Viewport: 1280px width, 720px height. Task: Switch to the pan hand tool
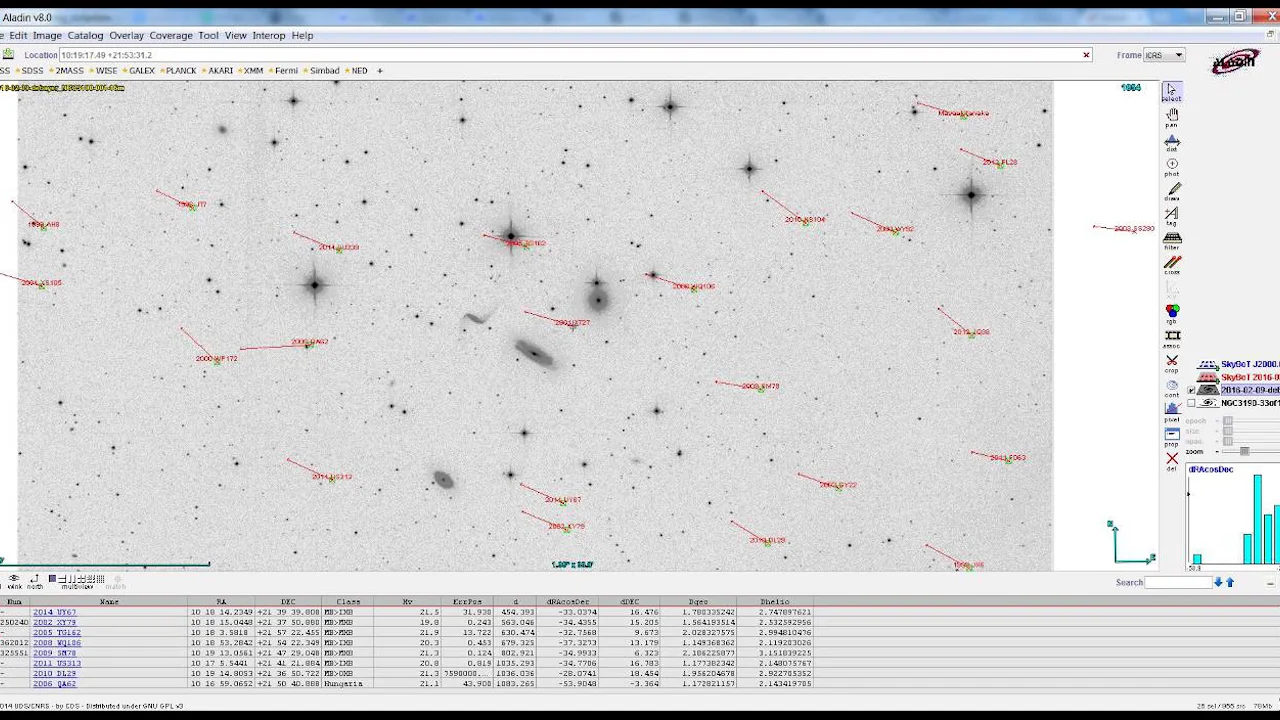(1172, 117)
